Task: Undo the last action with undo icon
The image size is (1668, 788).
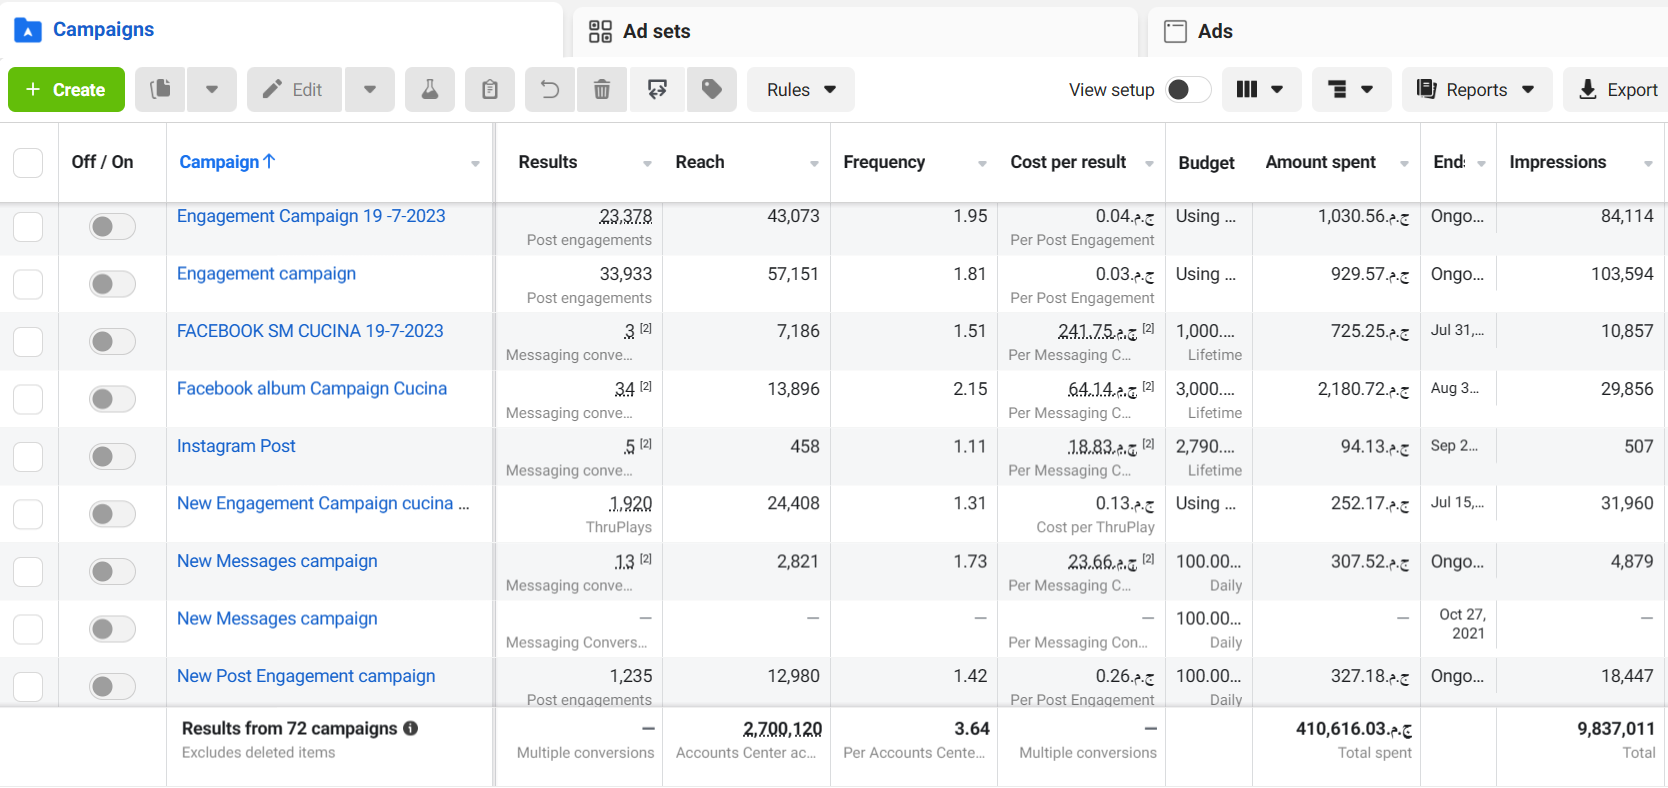Action: (550, 90)
